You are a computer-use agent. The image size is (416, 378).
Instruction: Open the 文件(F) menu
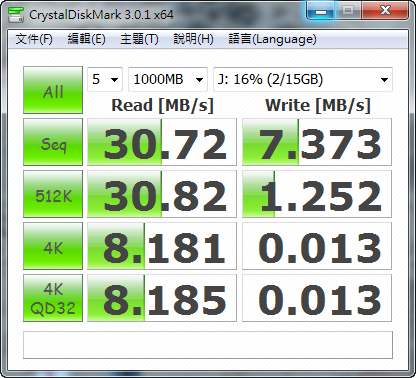pos(34,39)
